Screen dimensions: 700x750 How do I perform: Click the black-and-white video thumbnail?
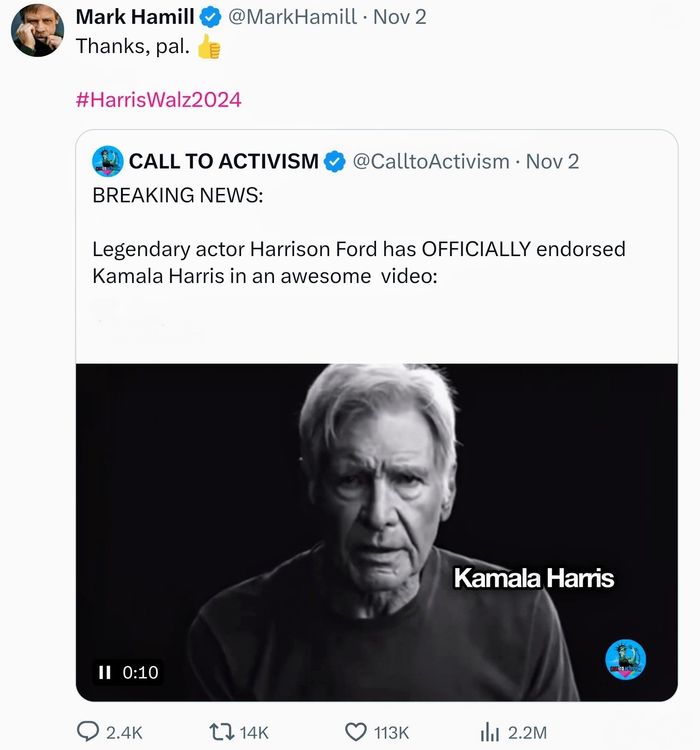(x=377, y=532)
